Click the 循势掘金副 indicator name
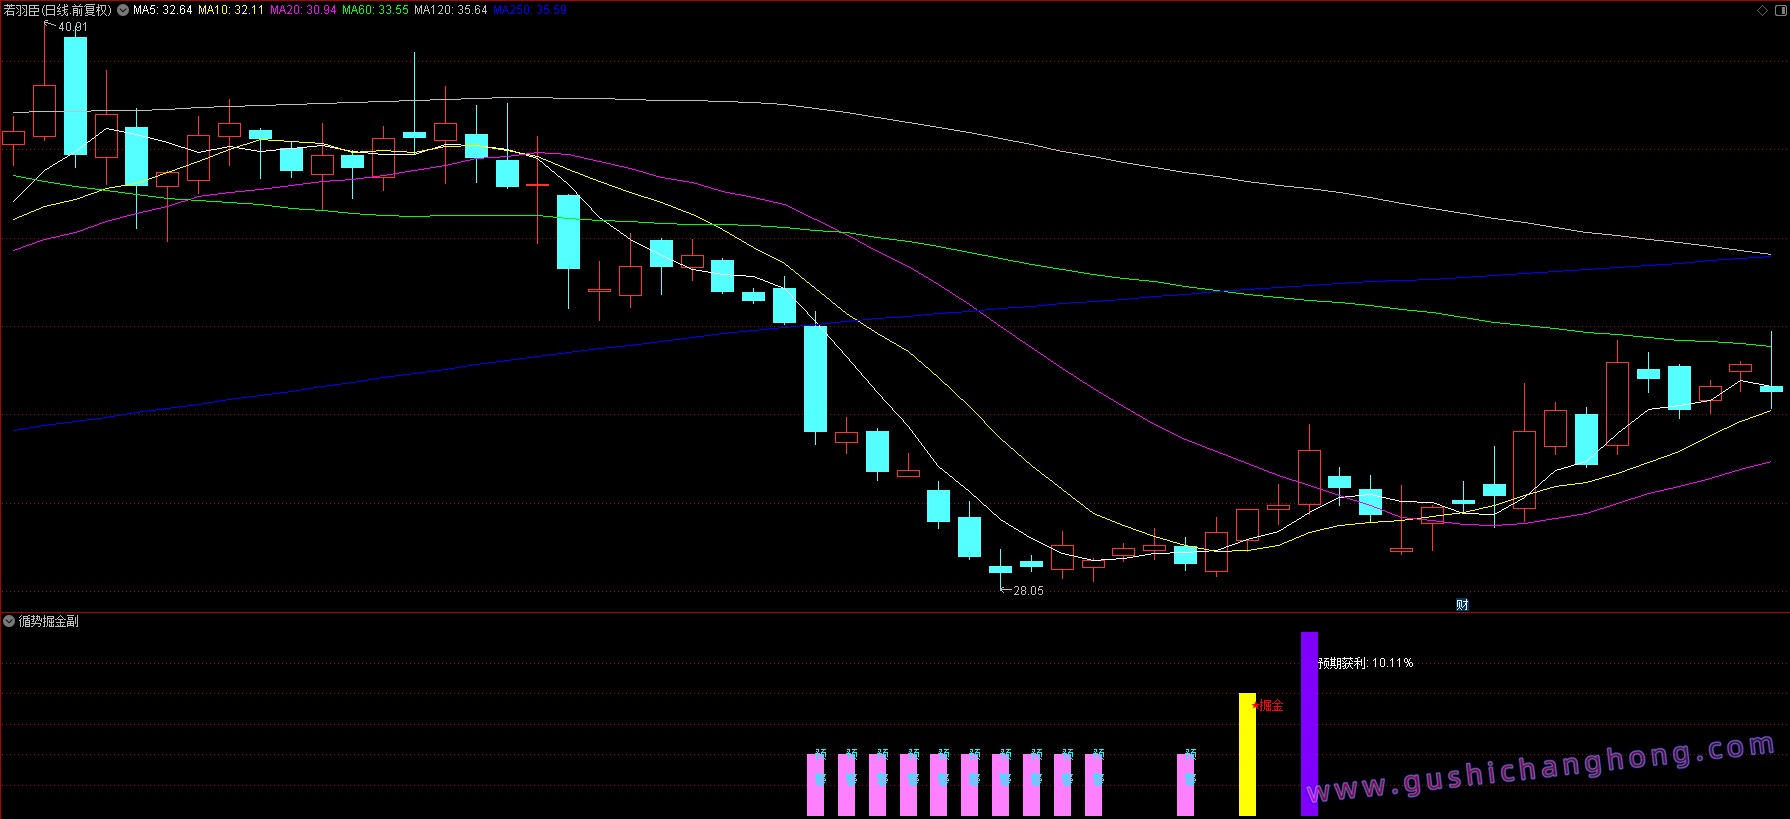The image size is (1790, 819). [x=49, y=621]
